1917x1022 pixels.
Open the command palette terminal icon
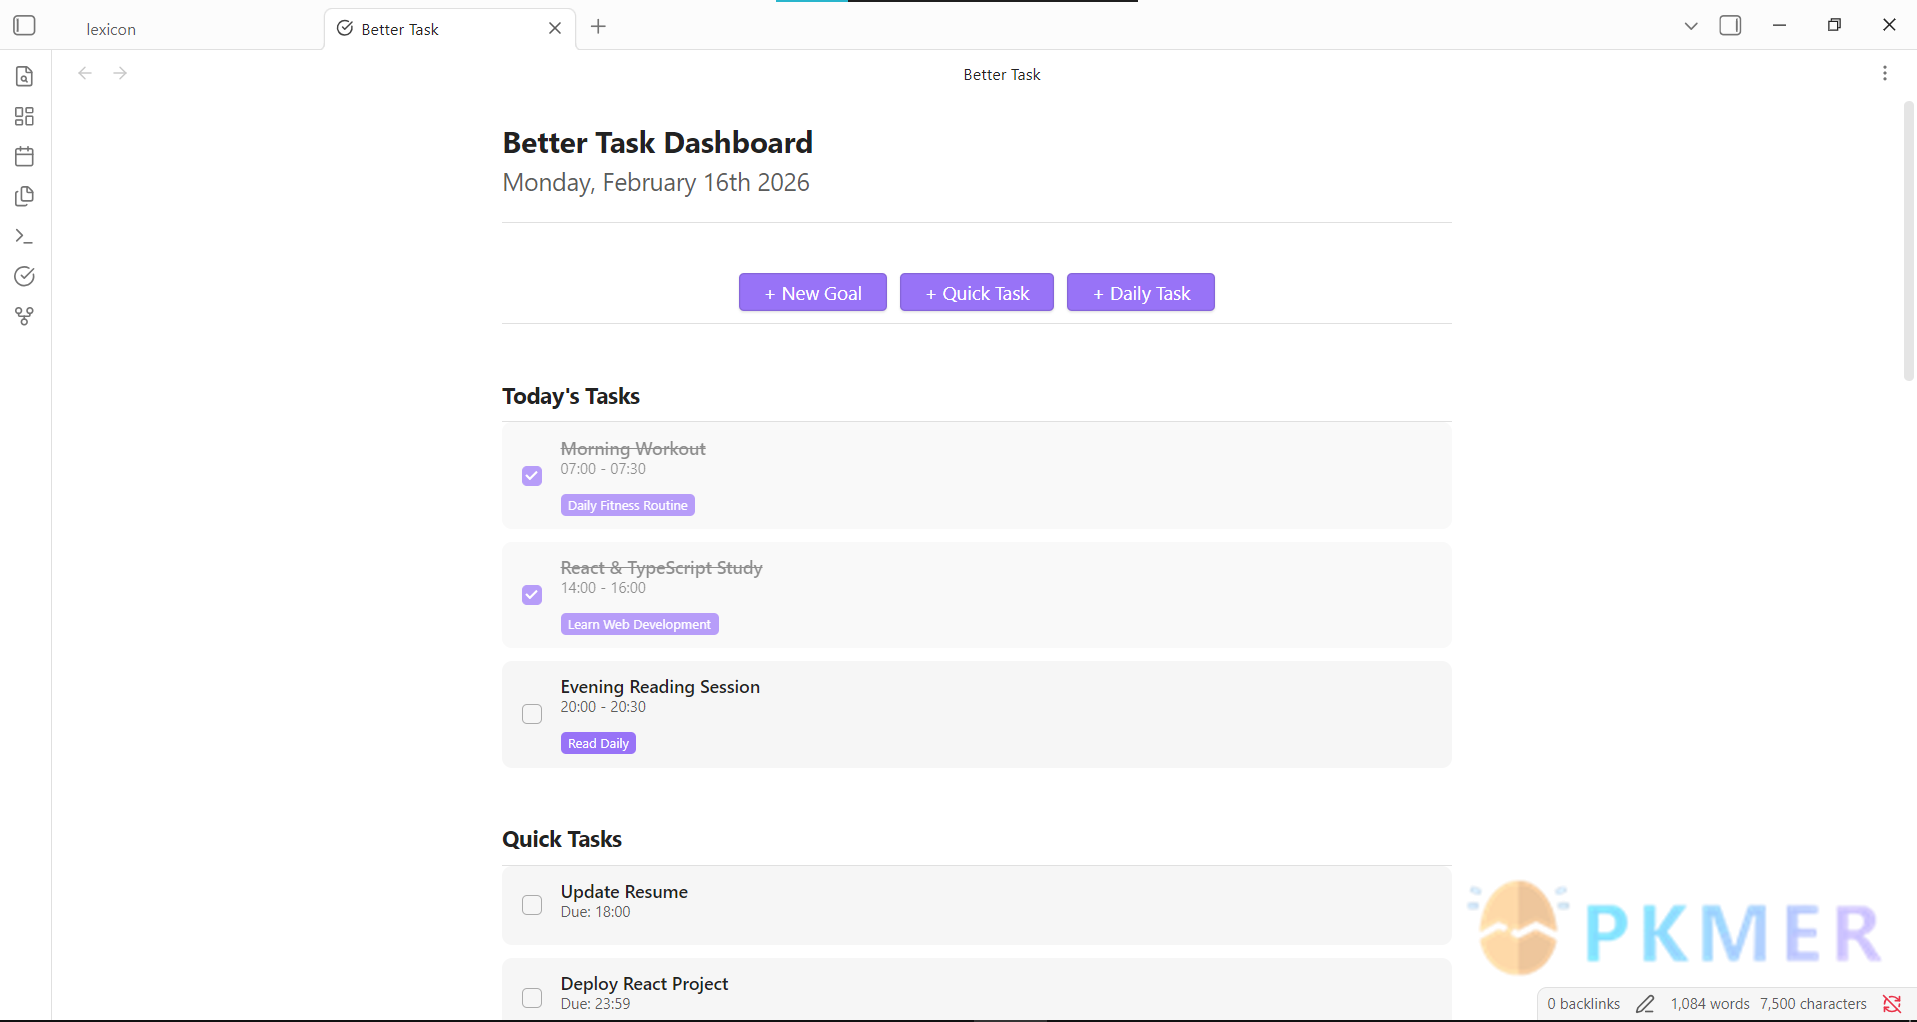click(x=25, y=236)
